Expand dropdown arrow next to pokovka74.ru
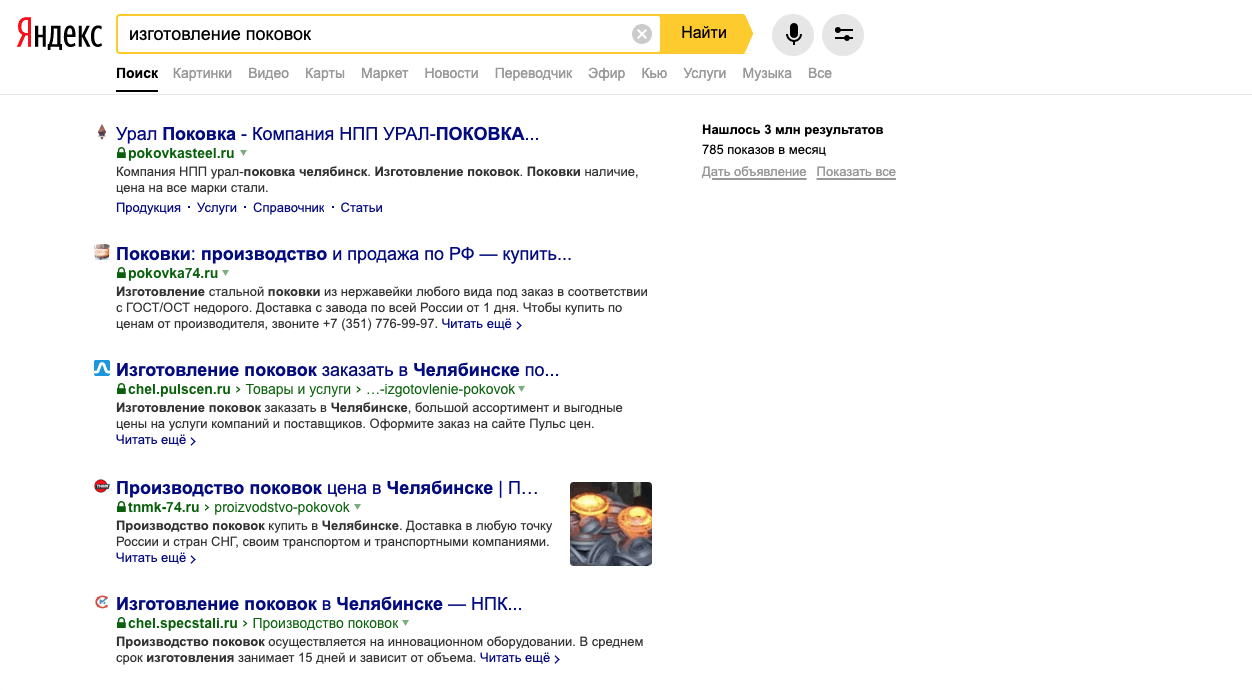1252x690 pixels. click(x=226, y=273)
